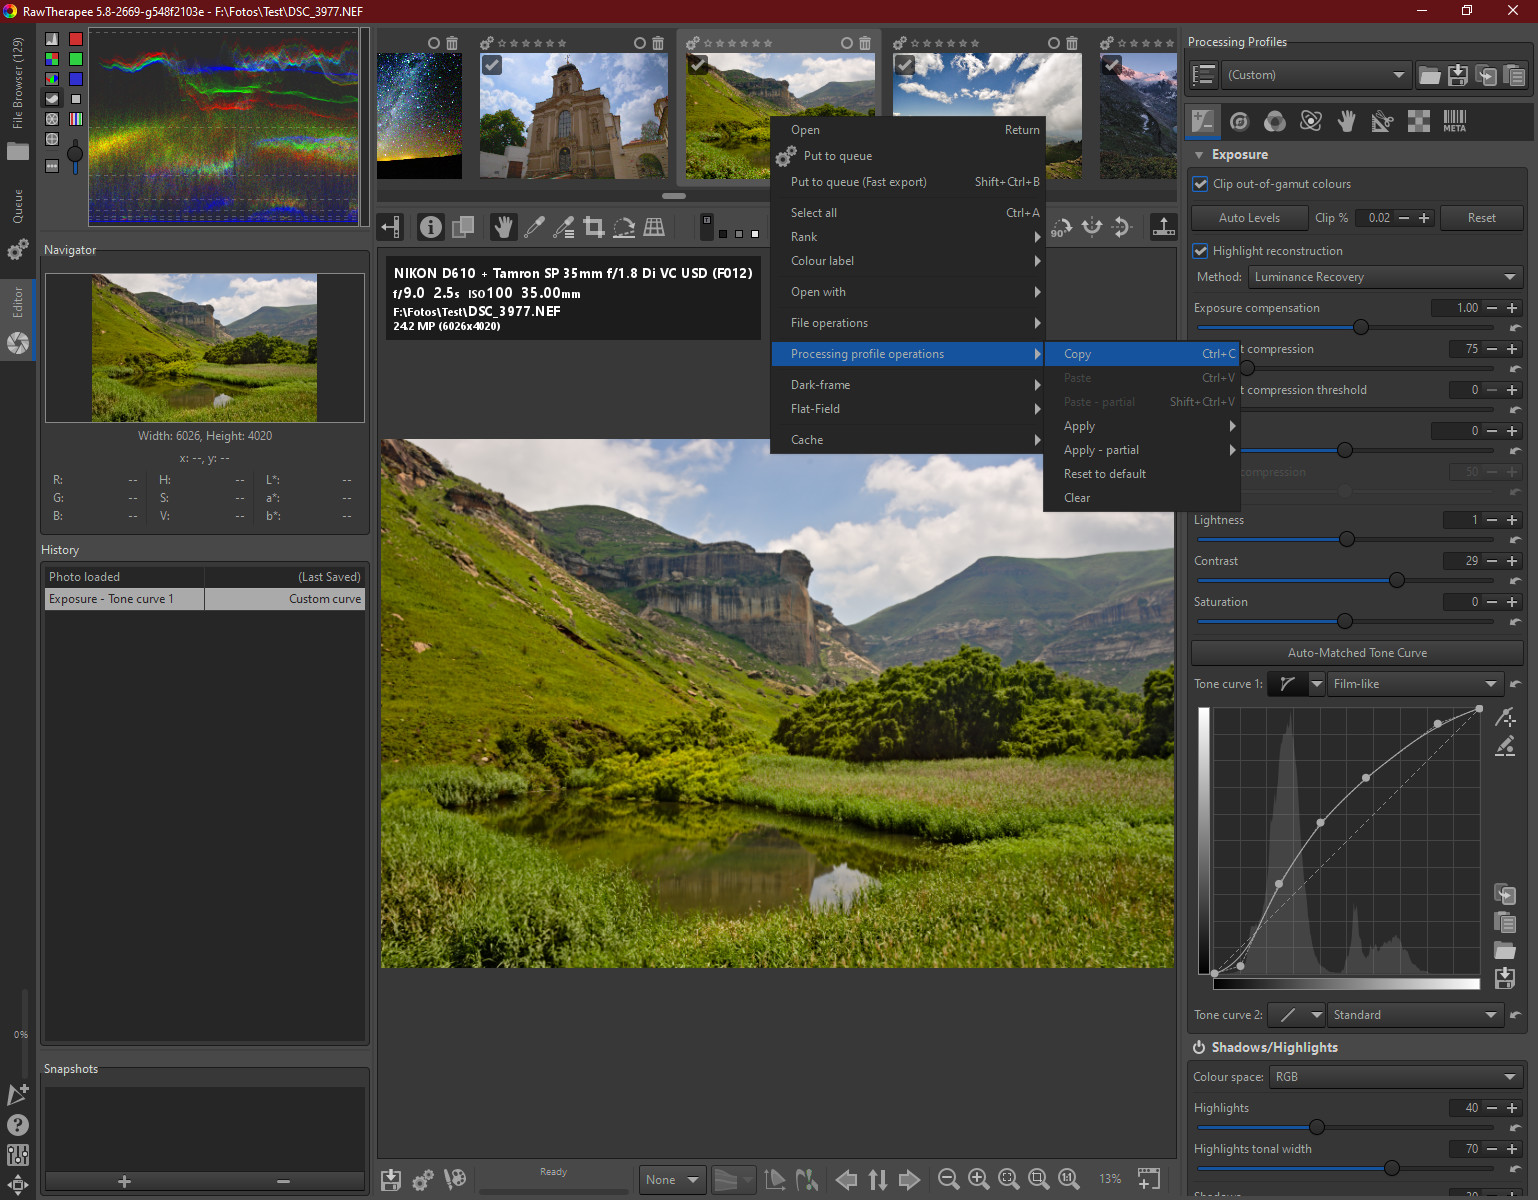Click the zoom out magnifier icon
1538x1200 pixels.
(948, 1179)
